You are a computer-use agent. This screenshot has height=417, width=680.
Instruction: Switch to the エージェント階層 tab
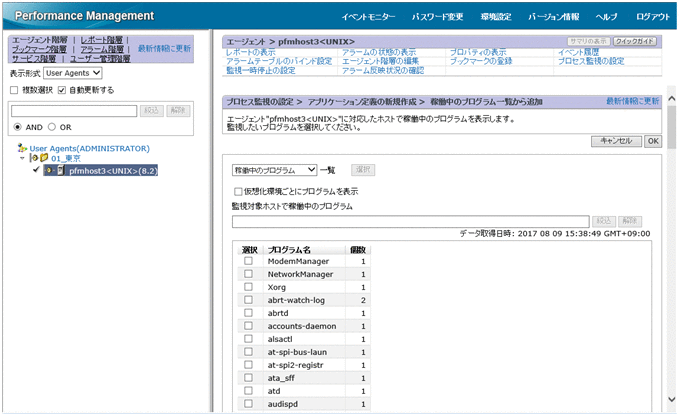tap(40, 40)
